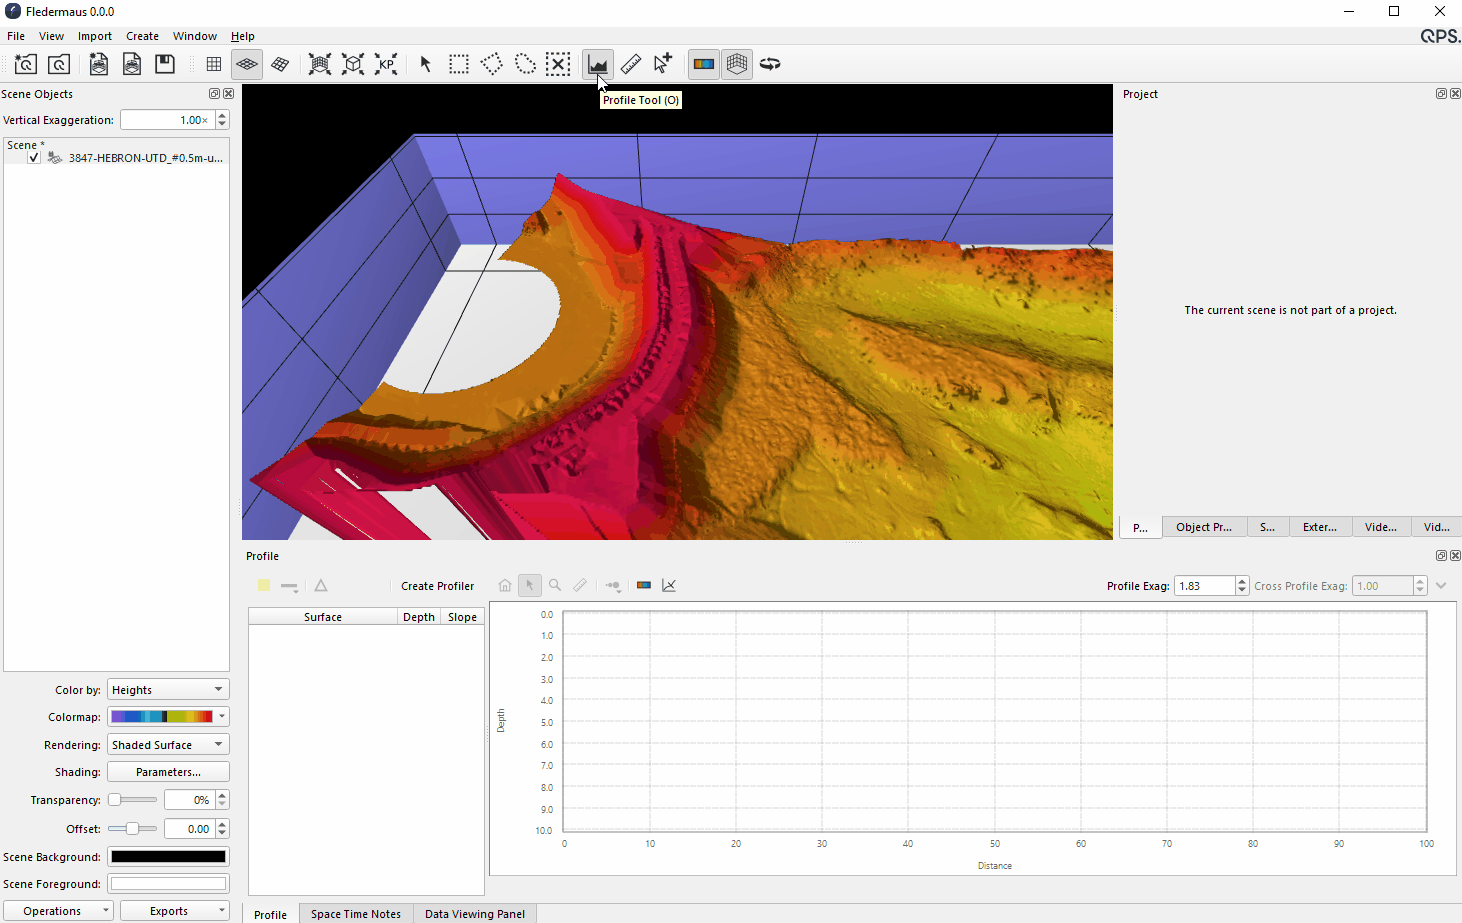1462x923 pixels.
Task: Switch to the Space Time Notes tab
Action: click(355, 914)
